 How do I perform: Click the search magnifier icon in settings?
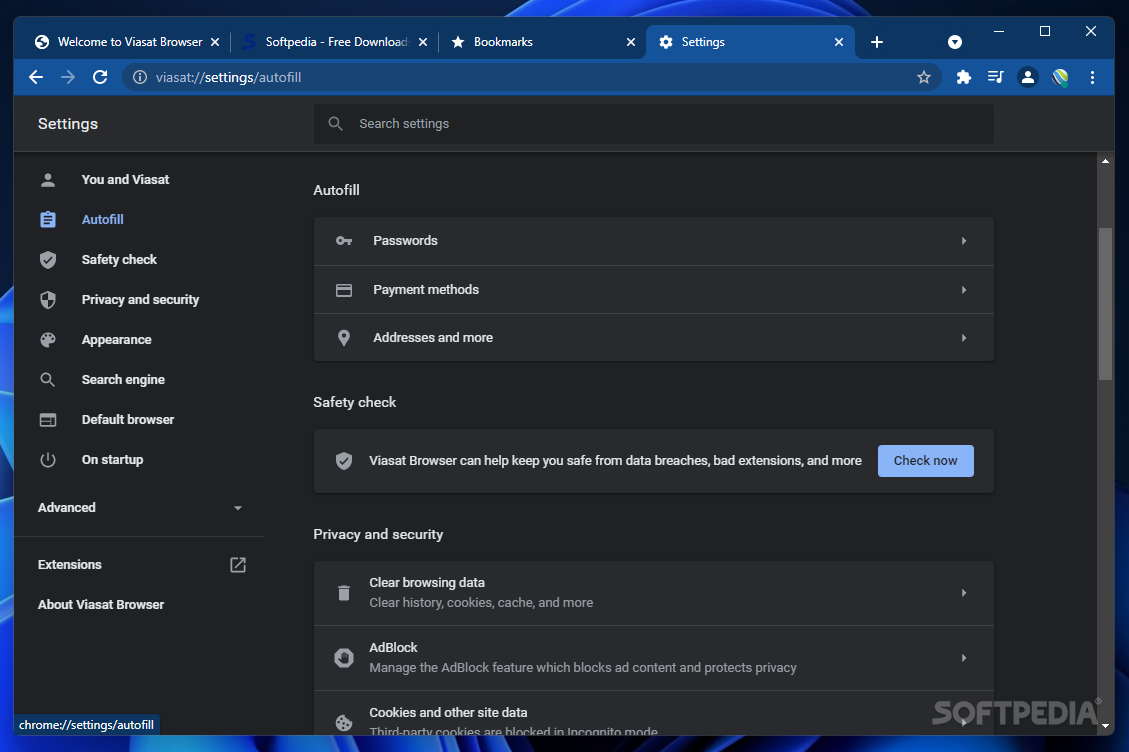(336, 124)
